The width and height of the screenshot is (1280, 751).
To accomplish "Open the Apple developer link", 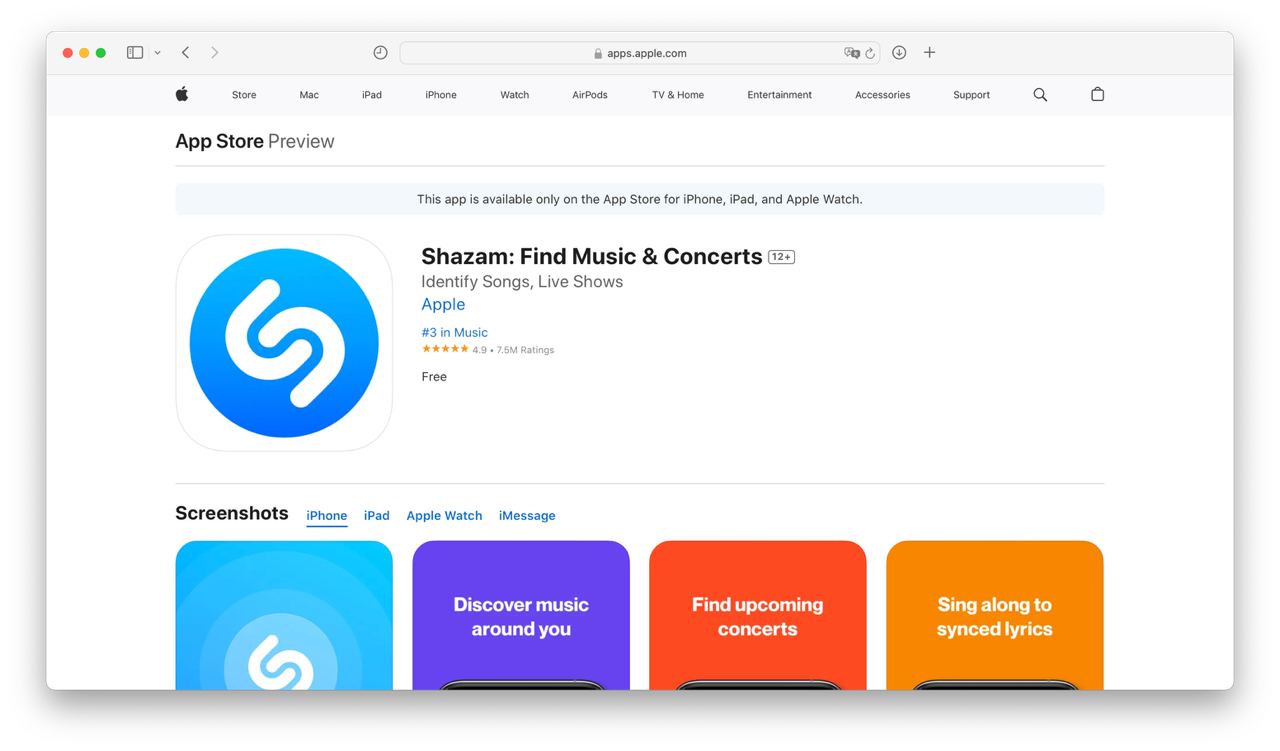I will 443,305.
